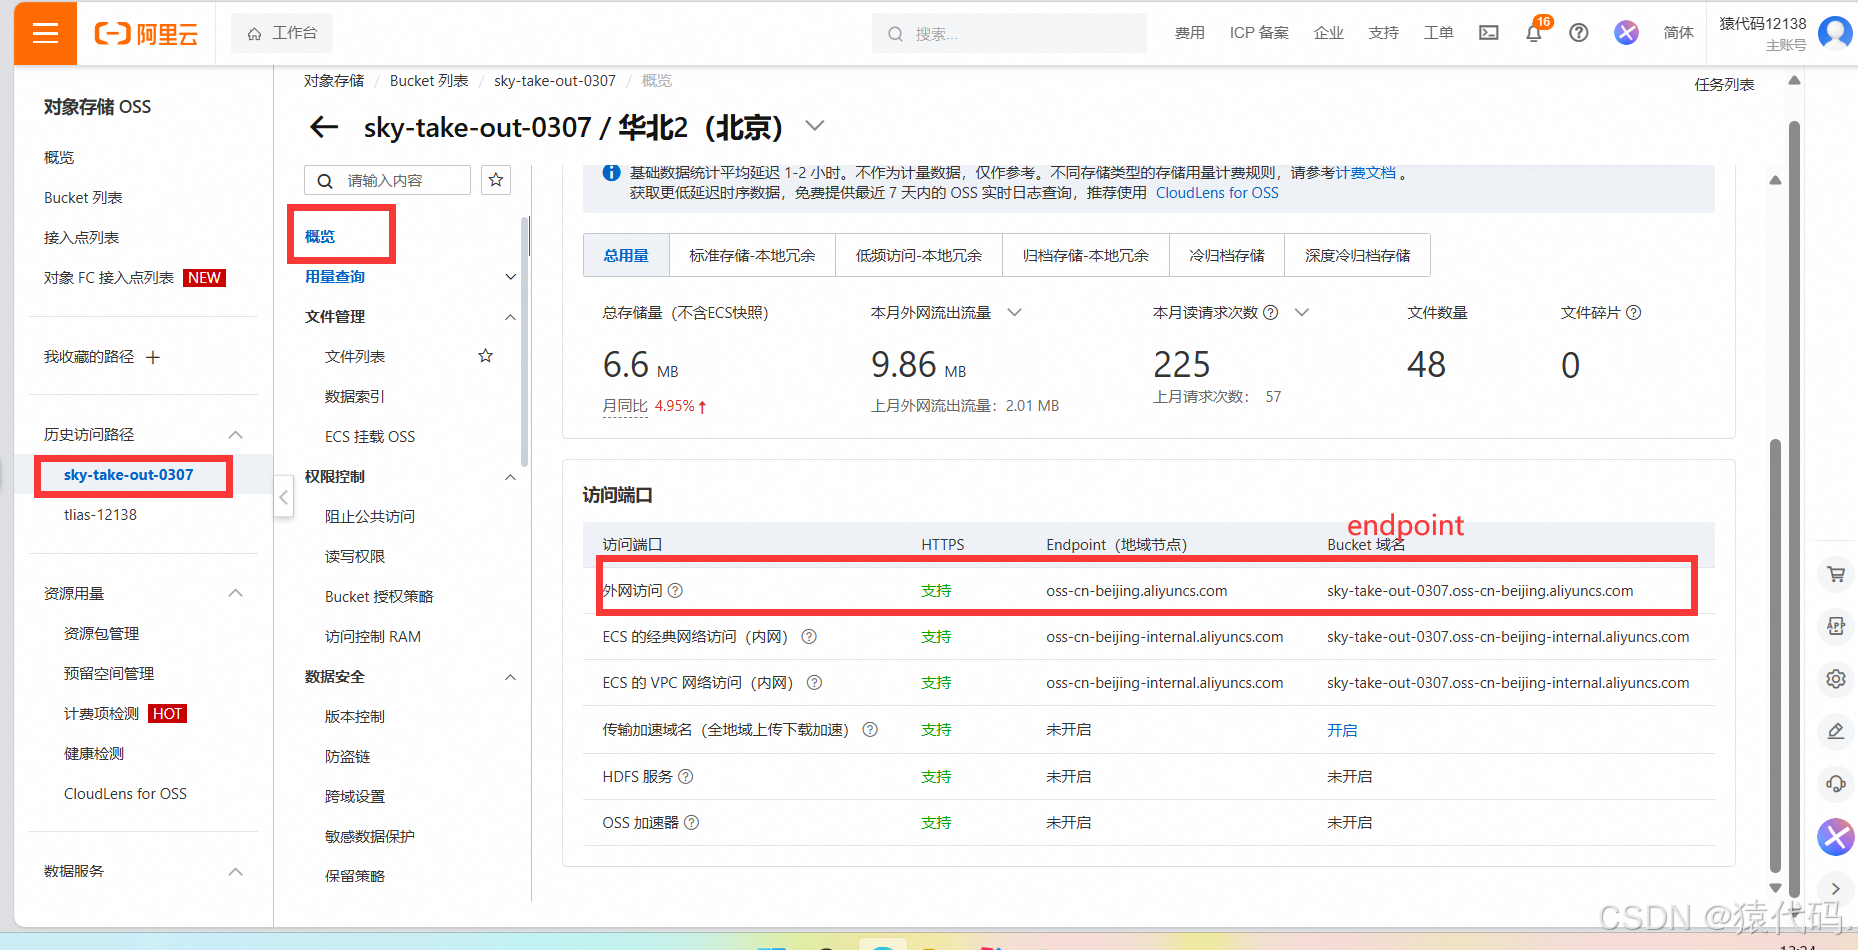The width and height of the screenshot is (1858, 950).
Task: Open the customer support headset icon
Action: point(1836,784)
